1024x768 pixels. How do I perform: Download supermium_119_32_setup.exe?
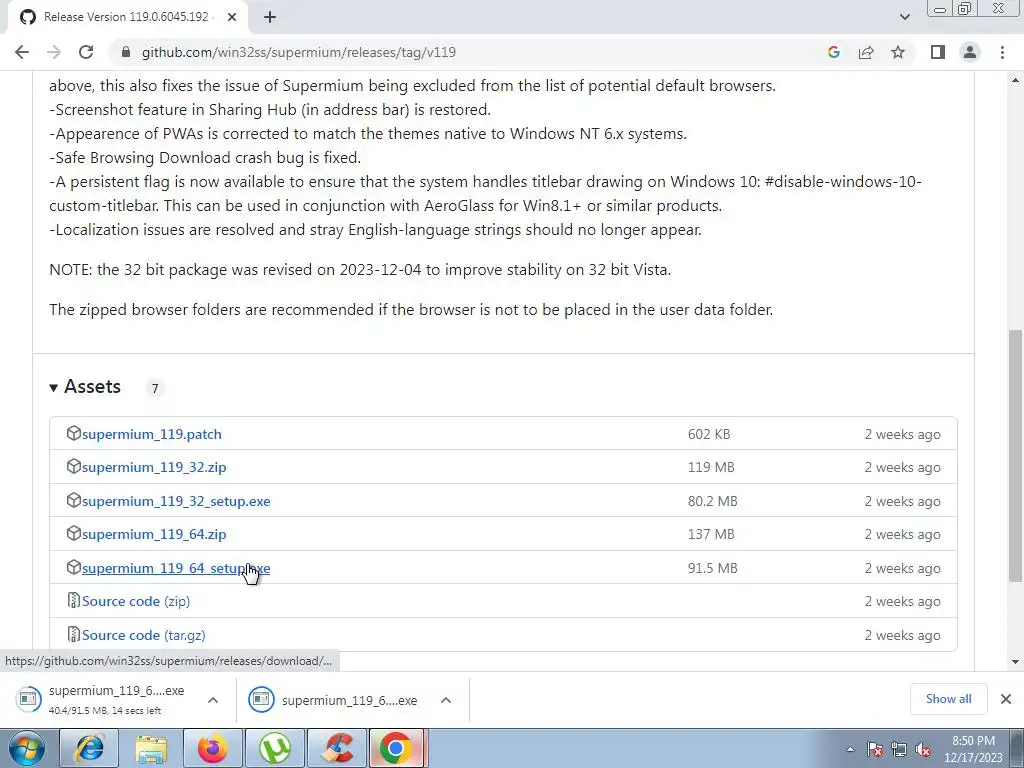pyautogui.click(x=176, y=502)
